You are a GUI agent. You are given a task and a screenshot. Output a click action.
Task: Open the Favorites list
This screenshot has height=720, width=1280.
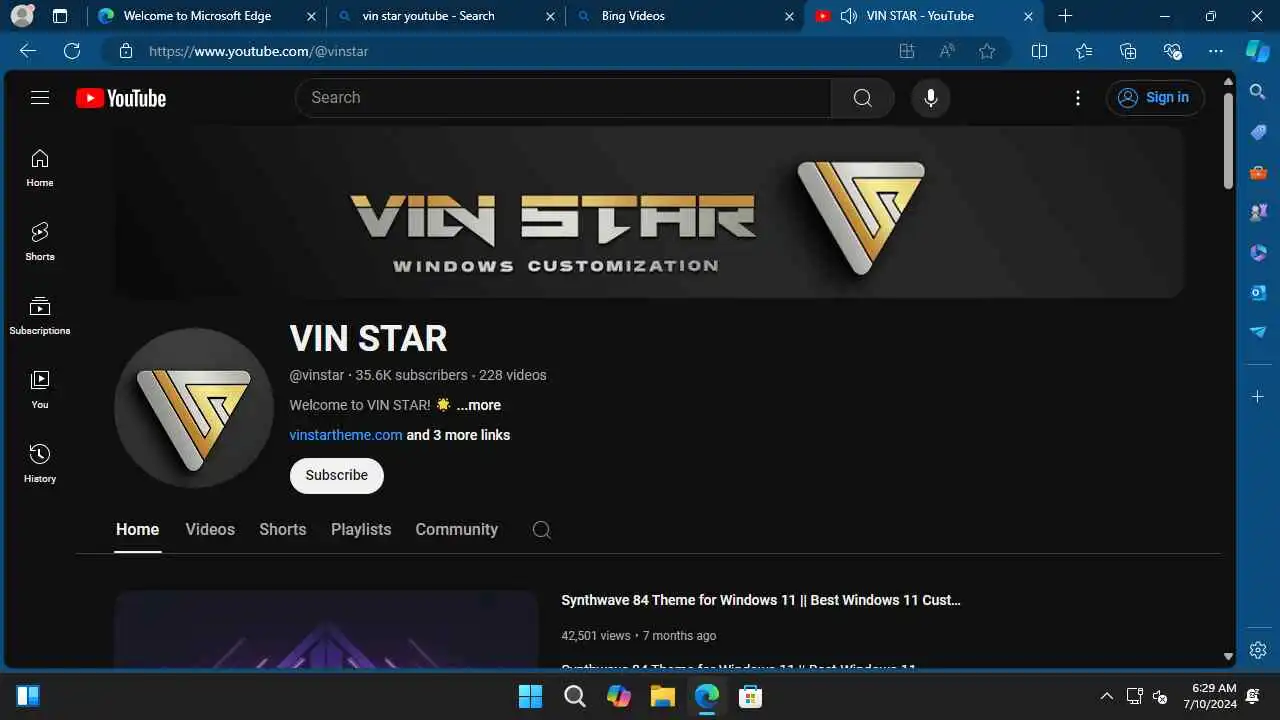(x=1084, y=51)
